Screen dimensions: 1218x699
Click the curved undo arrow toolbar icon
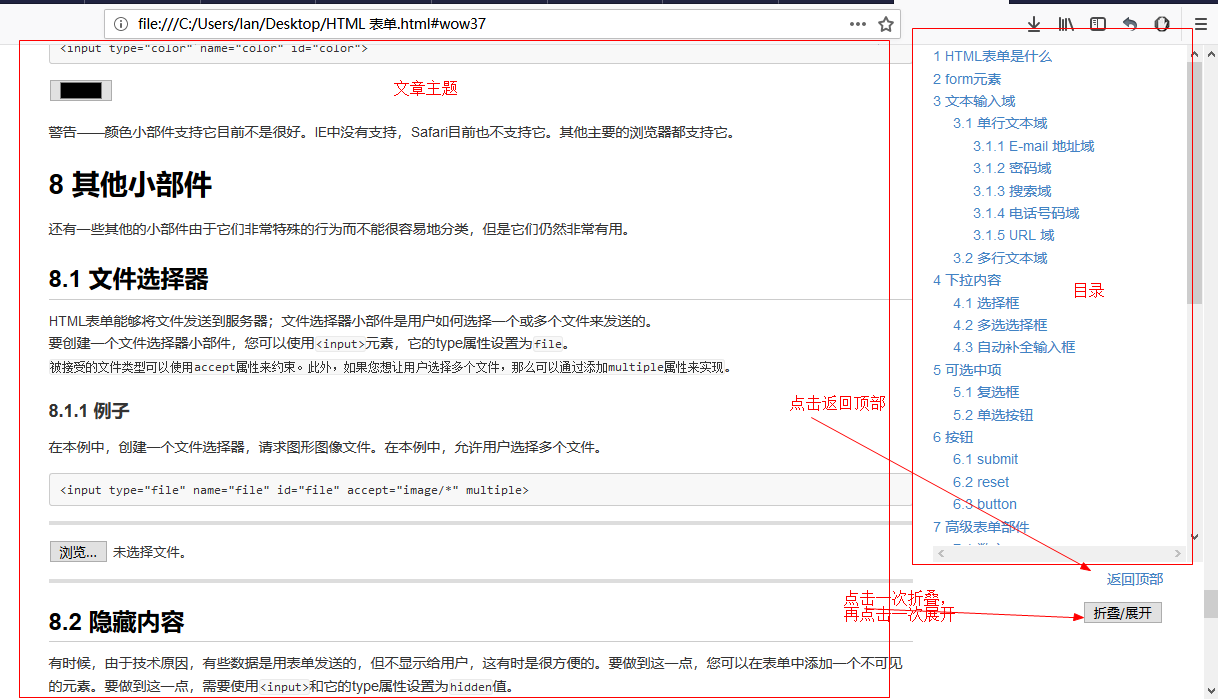coord(1130,24)
